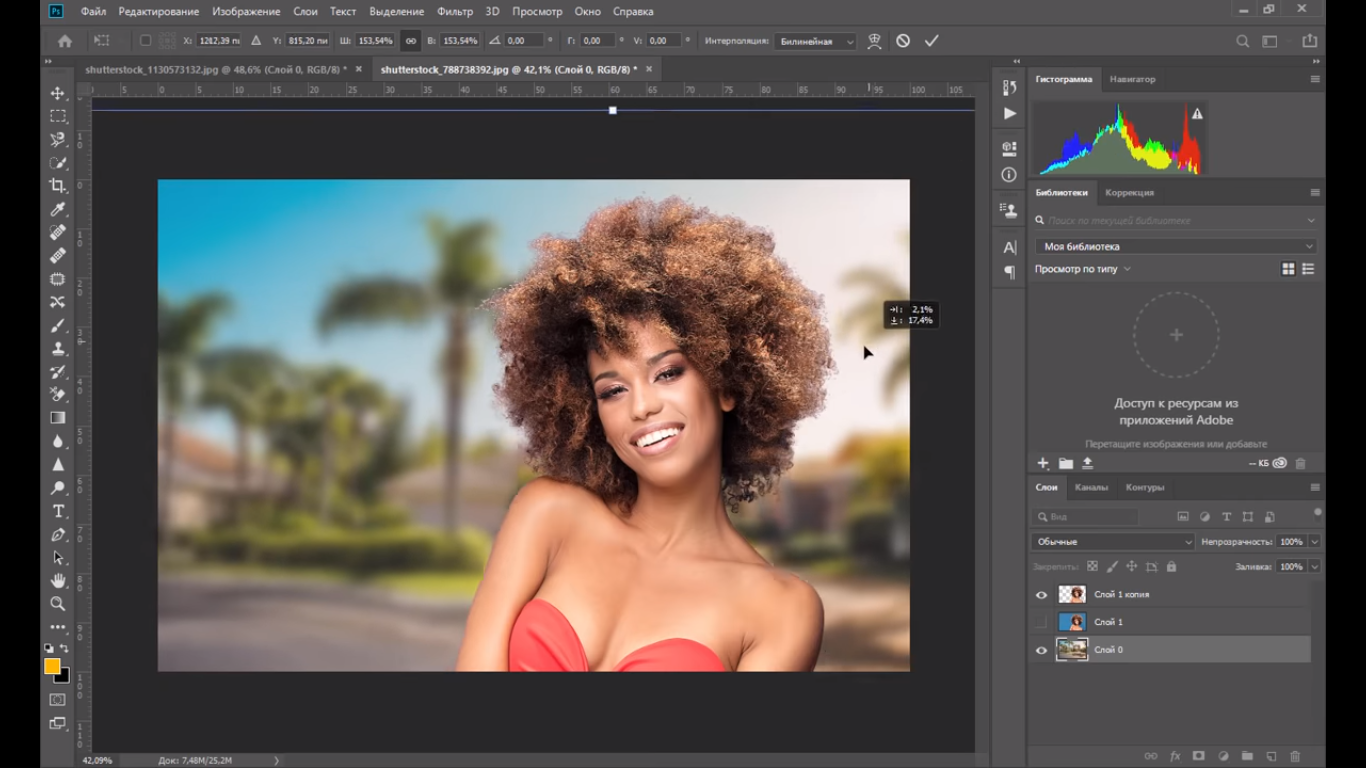This screenshot has width=1366, height=768.
Task: Create new layer from Layers panel footer
Action: (x=1272, y=756)
